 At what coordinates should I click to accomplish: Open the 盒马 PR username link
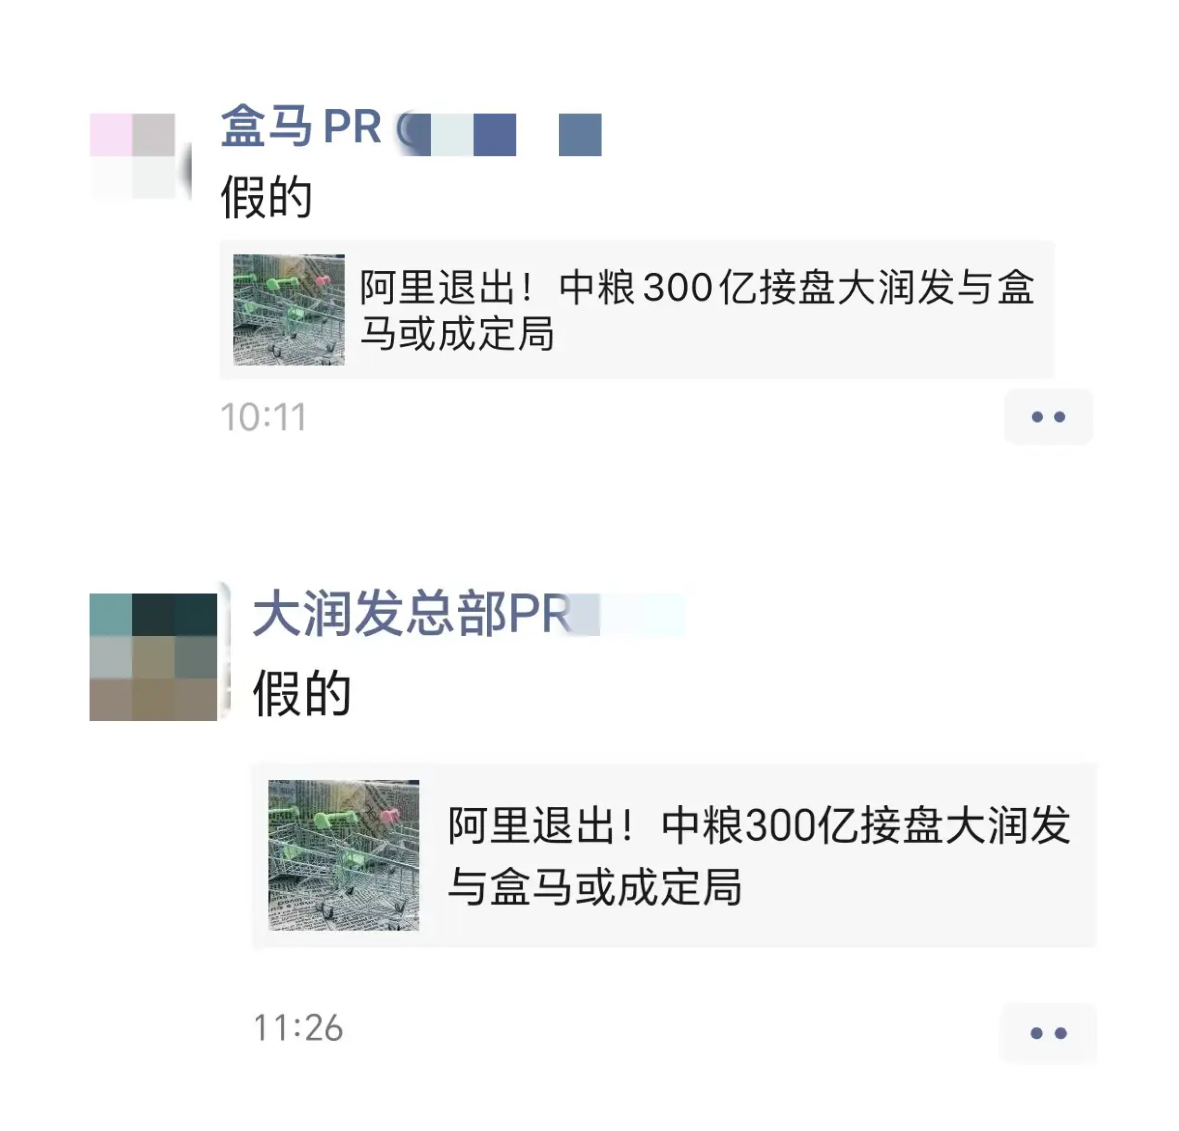(302, 126)
